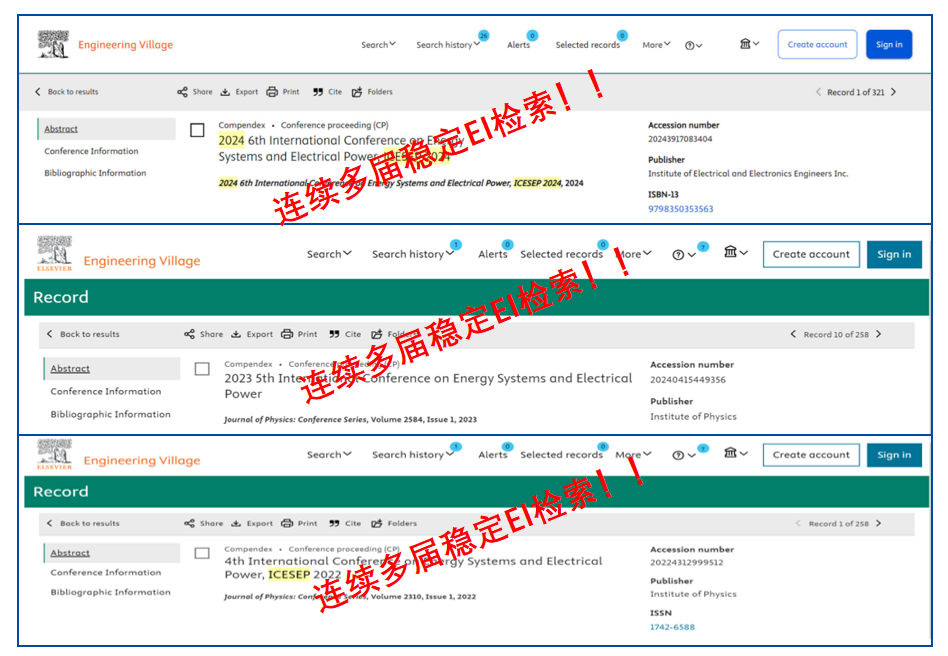Viewport: 948px width, 656px height.
Task: Open ISSN link 1742-6588
Action: click(672, 628)
